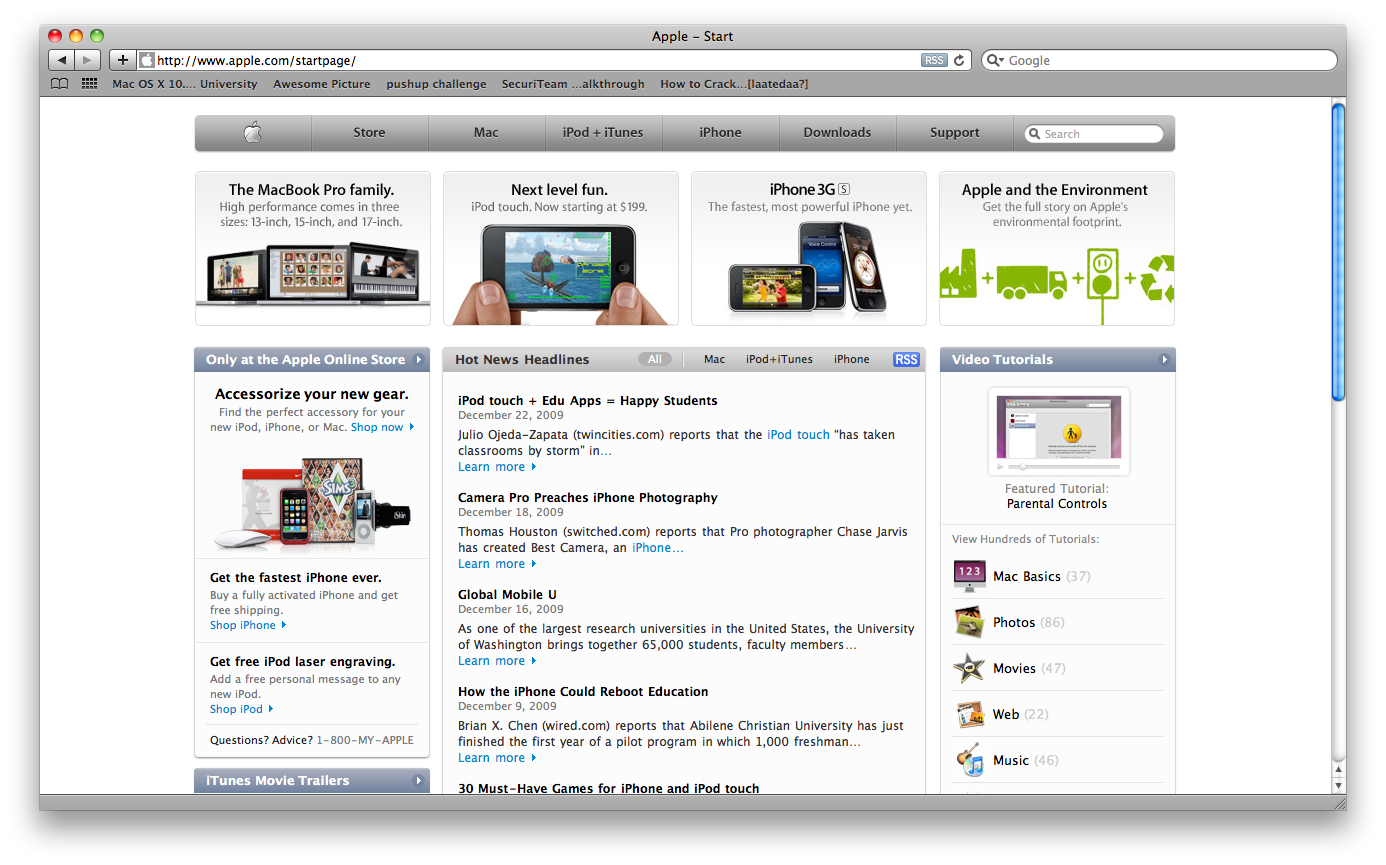
Task: Open the Downloads navigation tab
Action: 837,132
